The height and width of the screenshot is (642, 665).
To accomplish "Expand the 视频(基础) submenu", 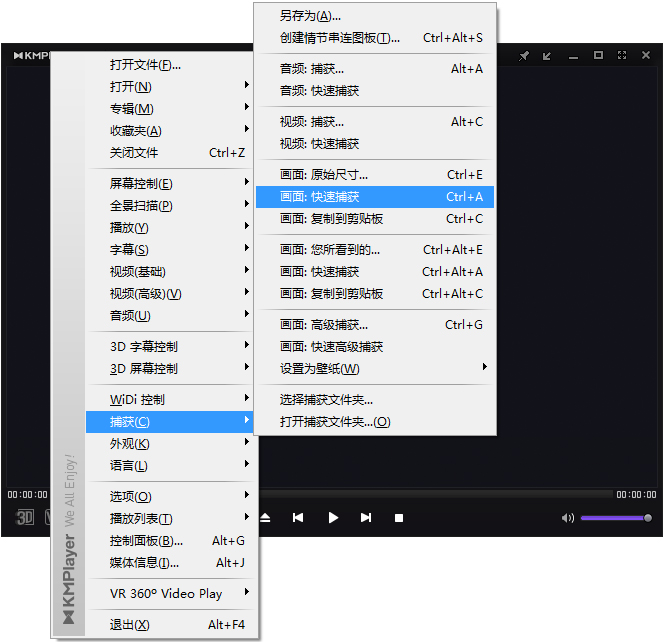I will [170, 272].
